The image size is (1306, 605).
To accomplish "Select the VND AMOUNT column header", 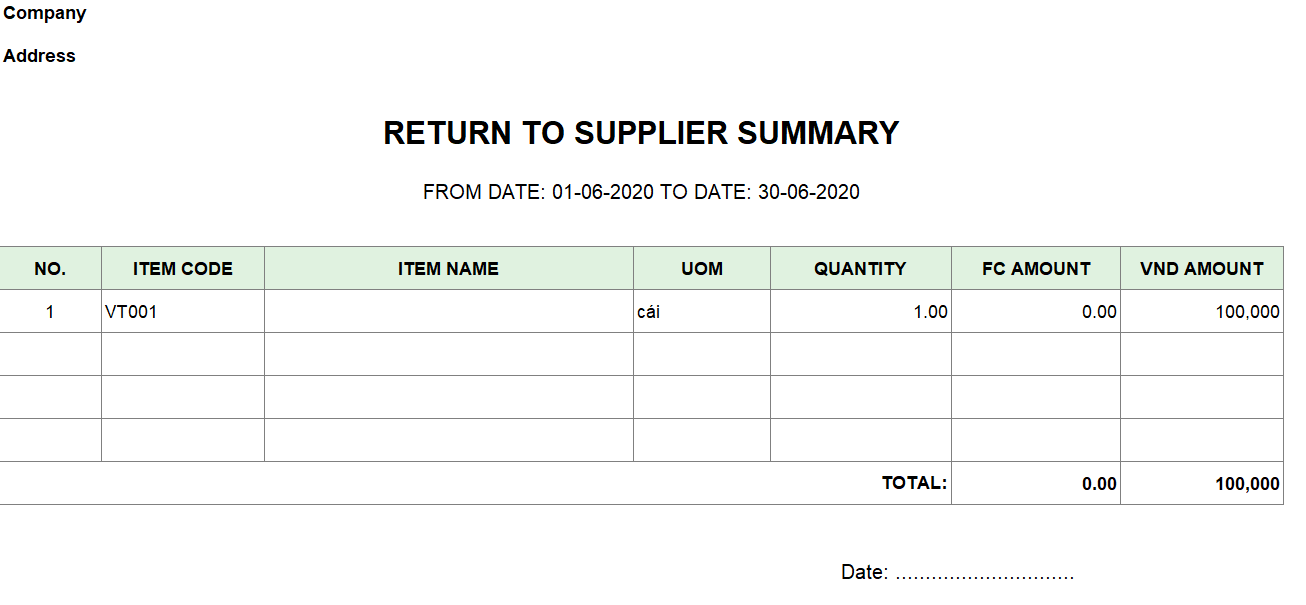I will [1202, 269].
